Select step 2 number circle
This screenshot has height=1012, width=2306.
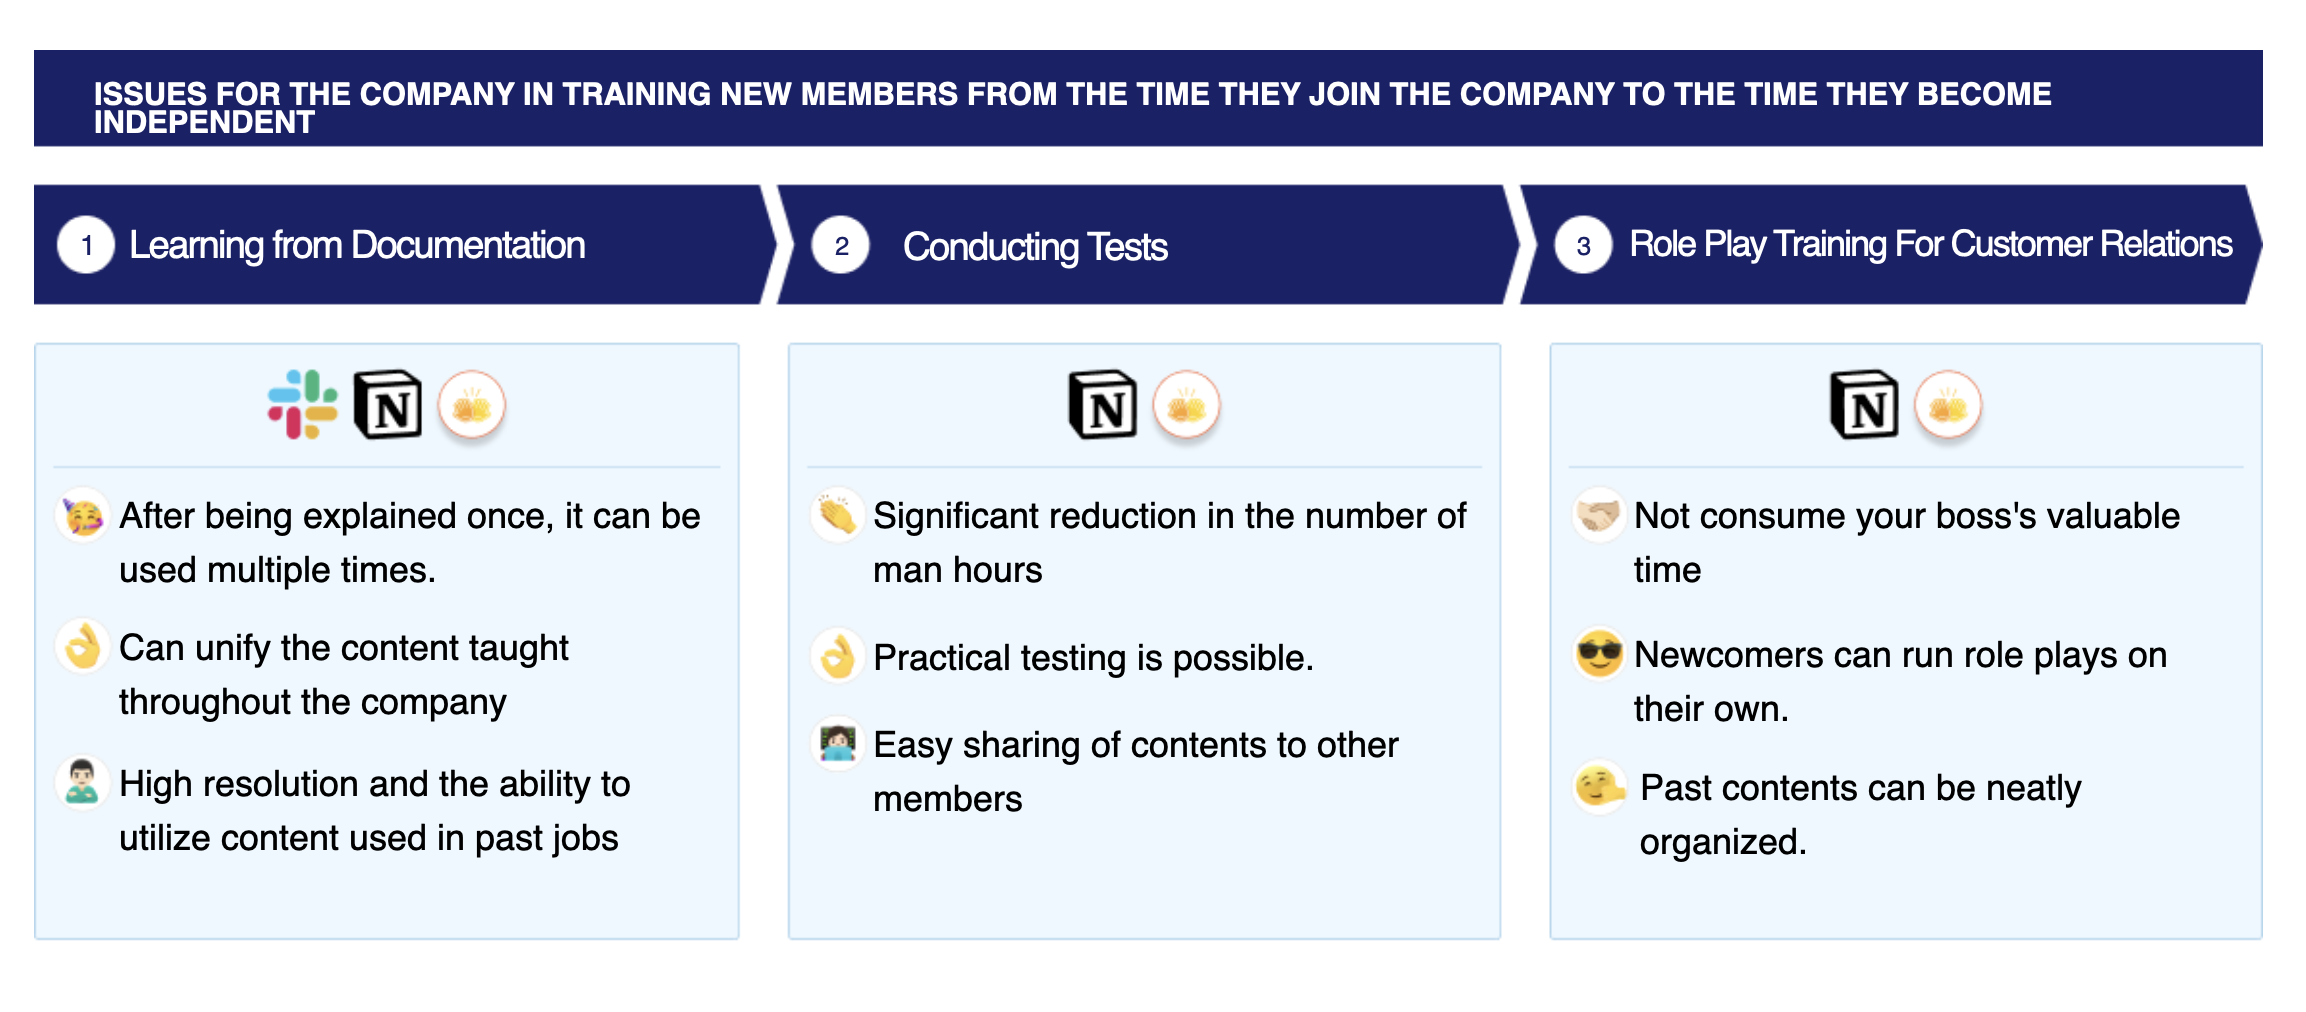(x=841, y=245)
